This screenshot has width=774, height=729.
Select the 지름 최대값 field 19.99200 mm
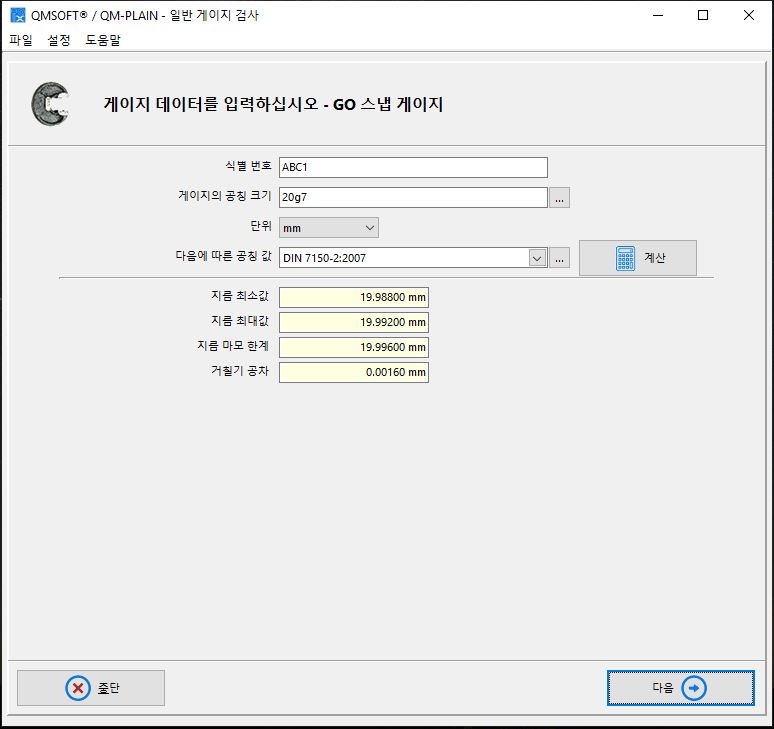click(354, 322)
